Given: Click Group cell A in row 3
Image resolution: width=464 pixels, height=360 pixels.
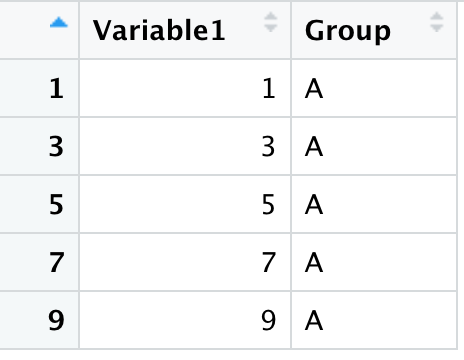Looking at the screenshot, I should coord(374,146).
